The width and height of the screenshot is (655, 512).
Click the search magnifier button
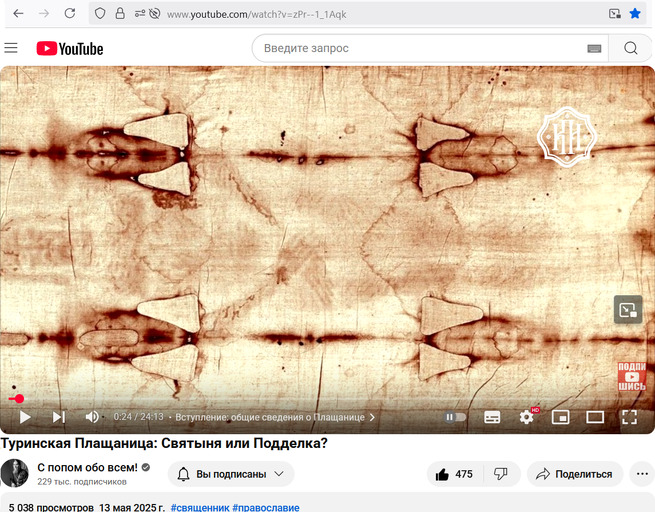click(631, 48)
